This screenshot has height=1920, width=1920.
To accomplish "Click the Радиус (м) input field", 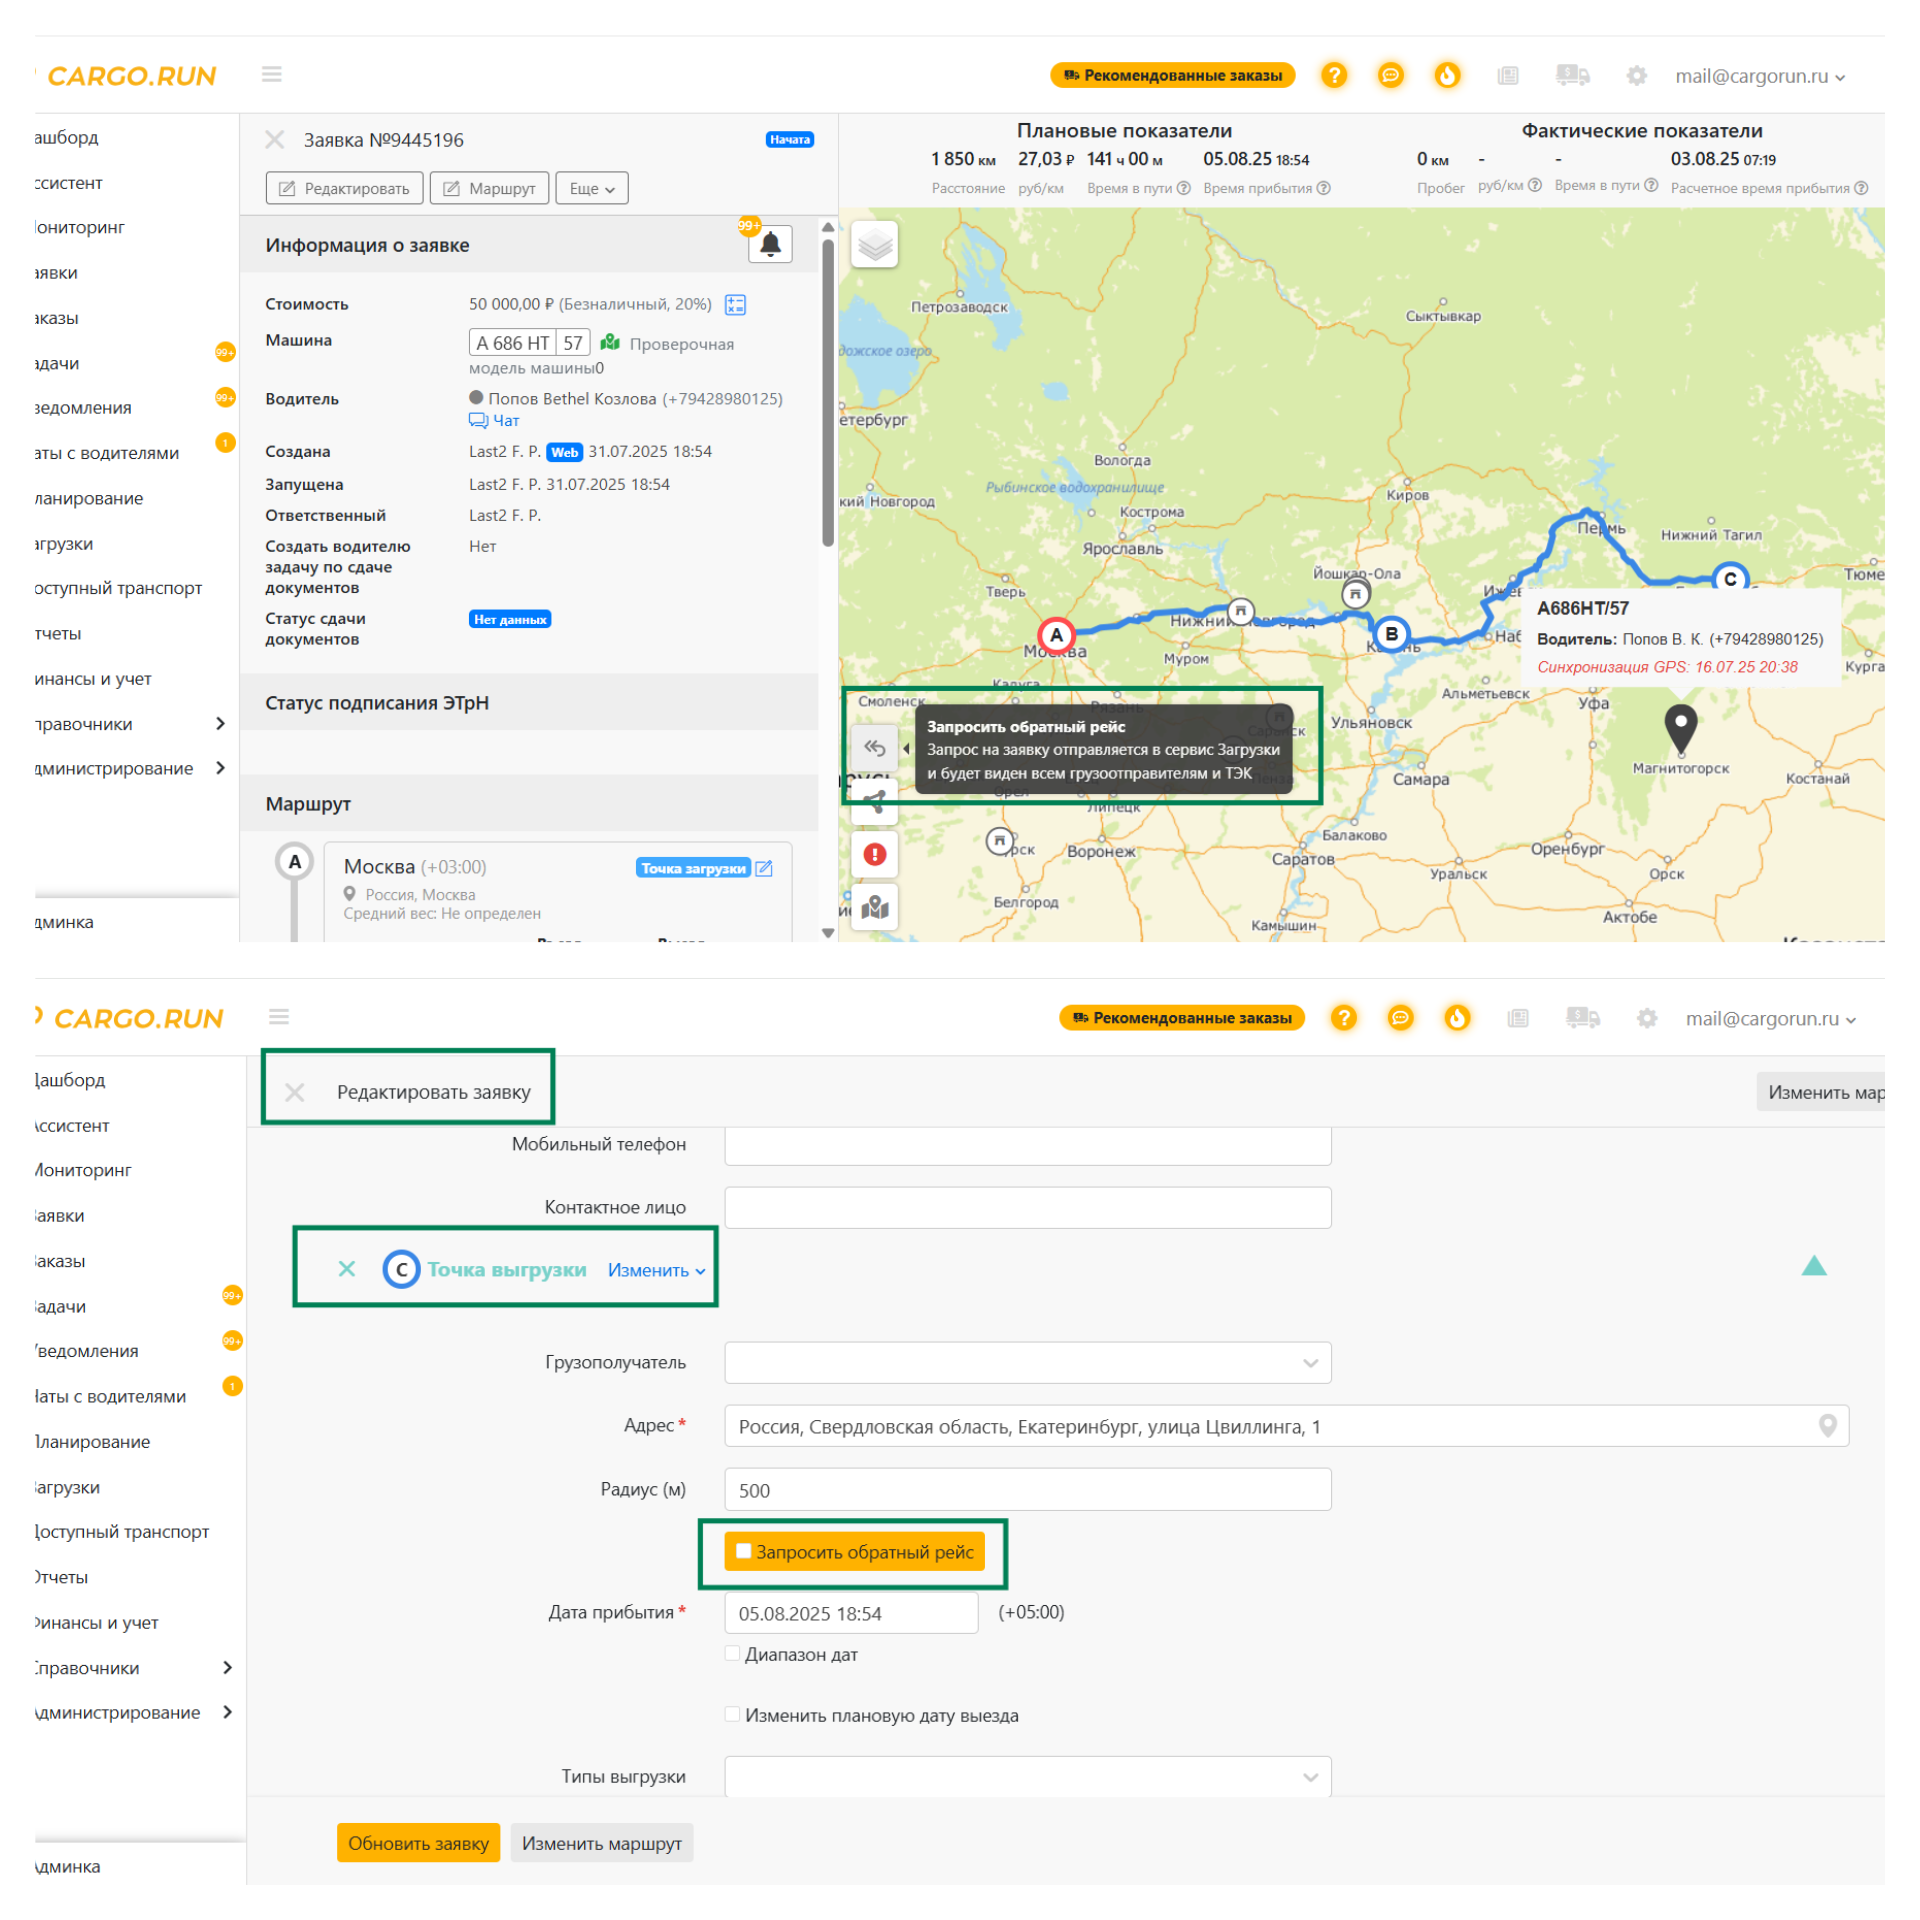I will pos(1027,1490).
